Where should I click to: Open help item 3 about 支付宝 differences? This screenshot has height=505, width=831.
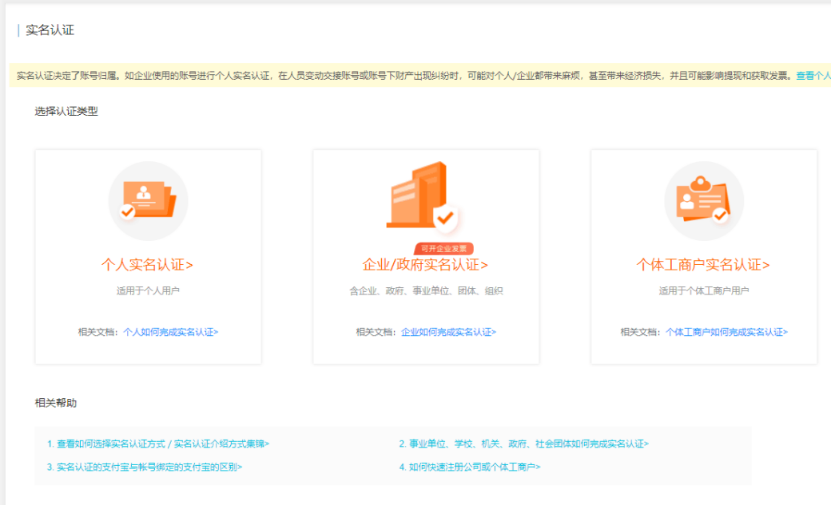[144, 466]
